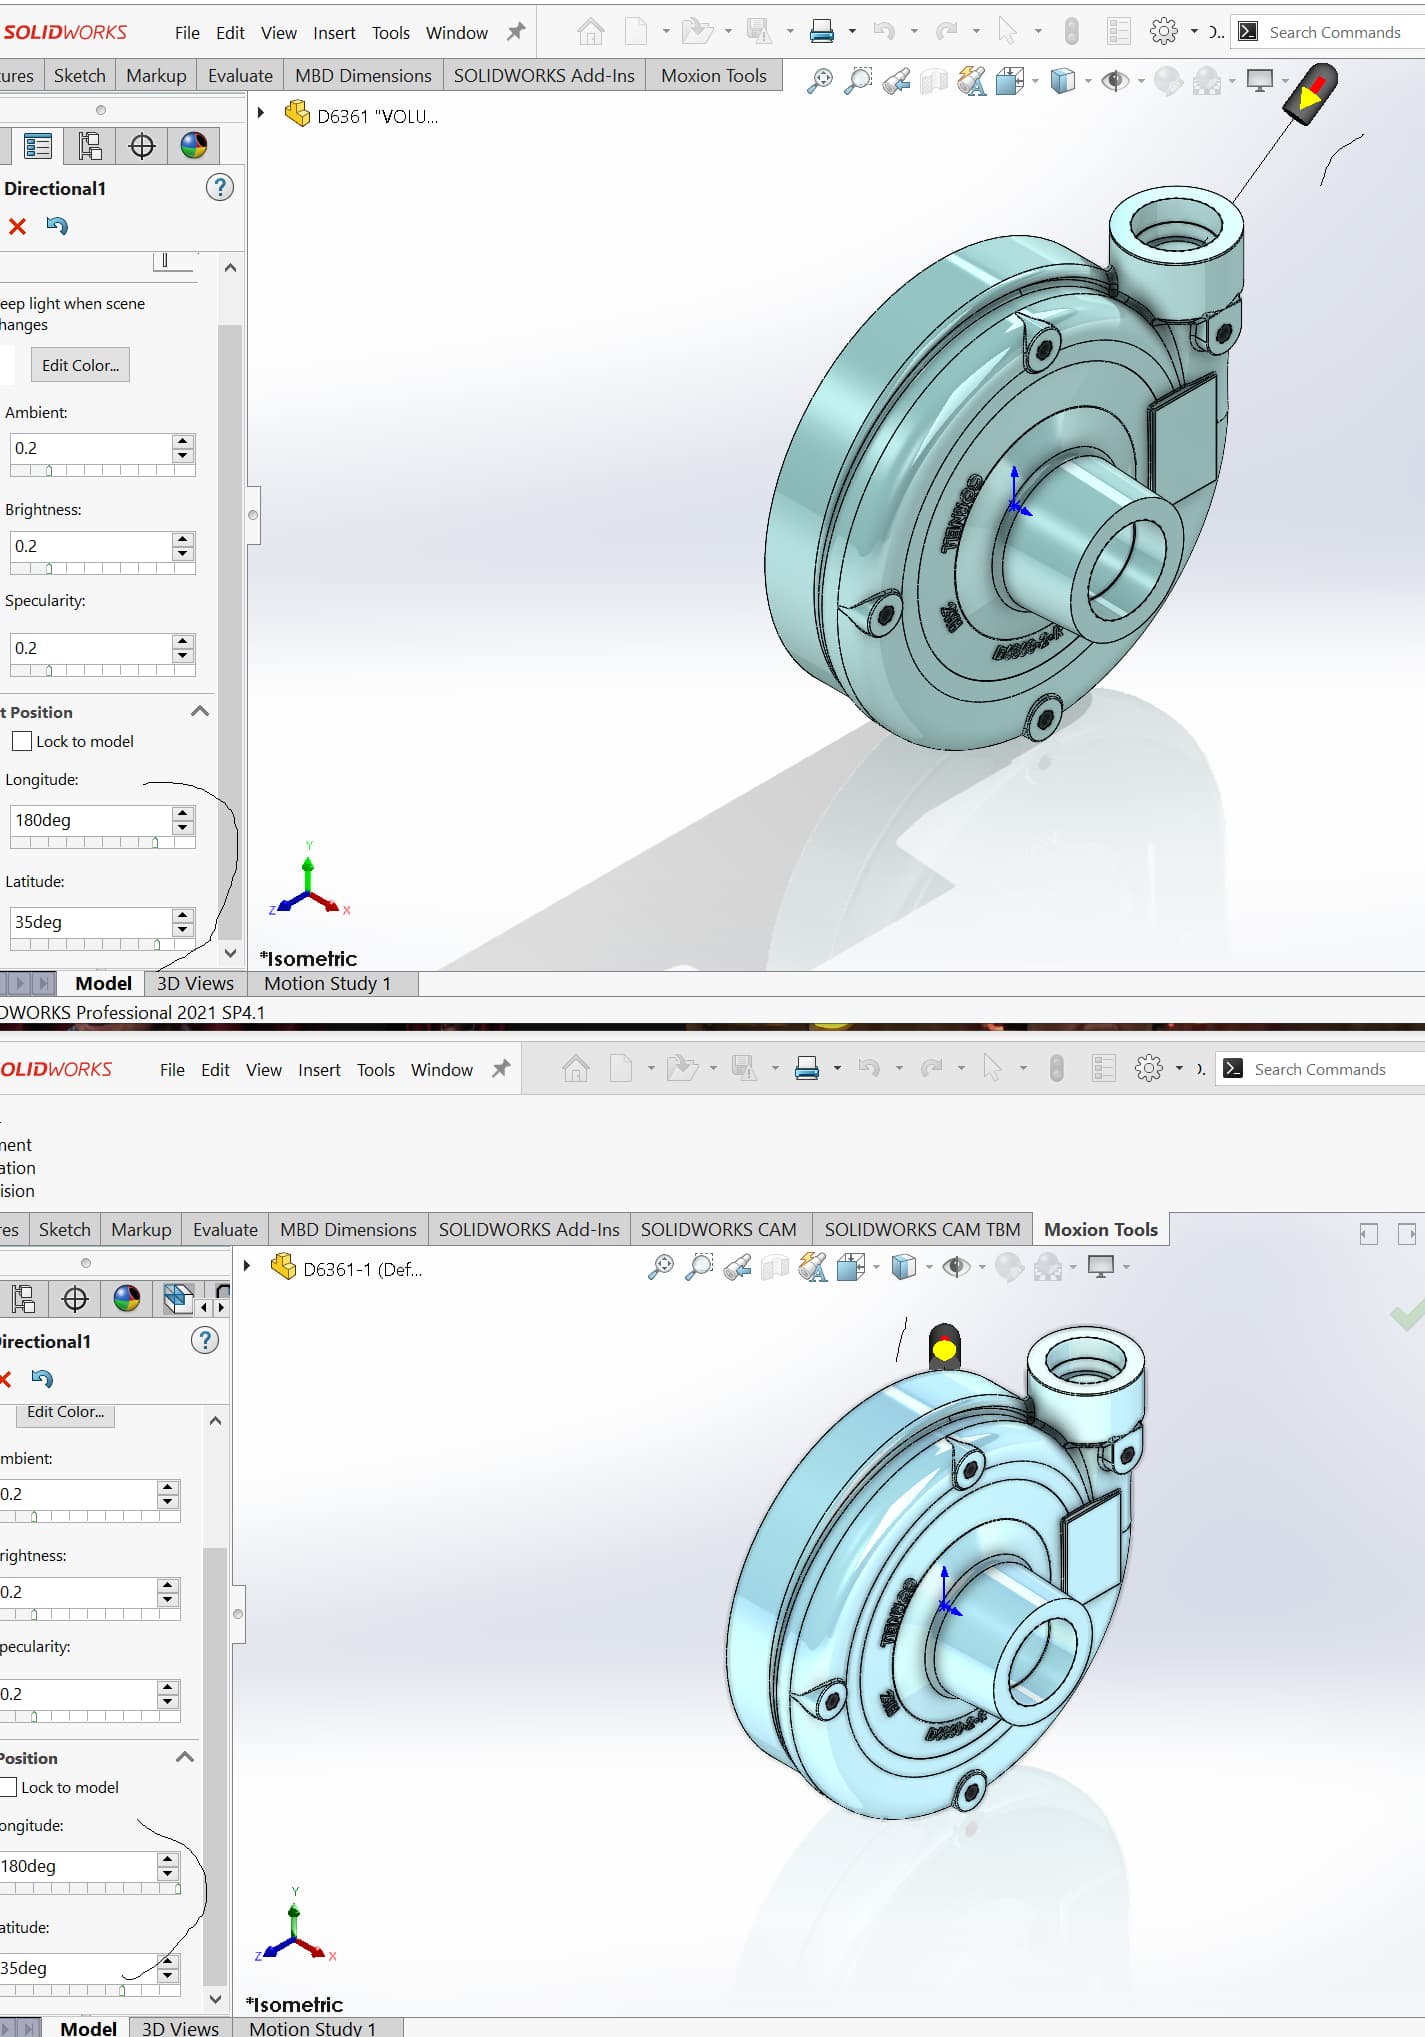Enable Lock to model in top window
This screenshot has width=1425, height=2037.
pos(22,741)
